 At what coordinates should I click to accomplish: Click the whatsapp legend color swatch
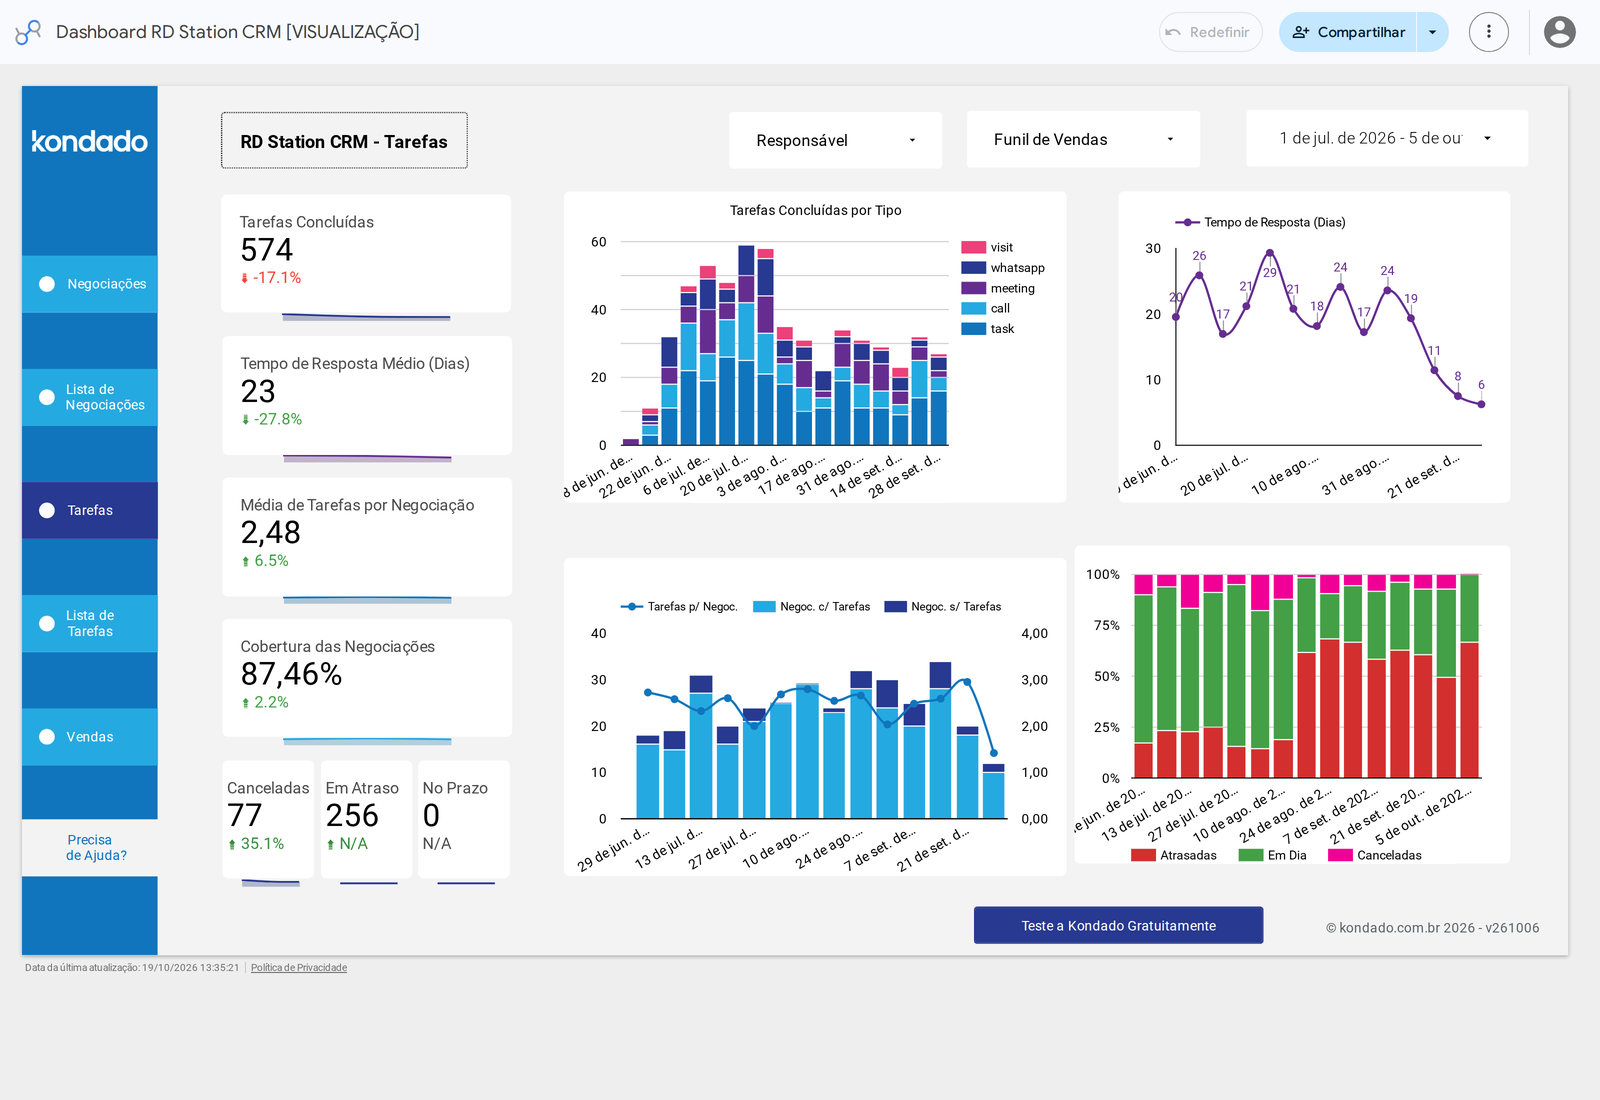974,268
